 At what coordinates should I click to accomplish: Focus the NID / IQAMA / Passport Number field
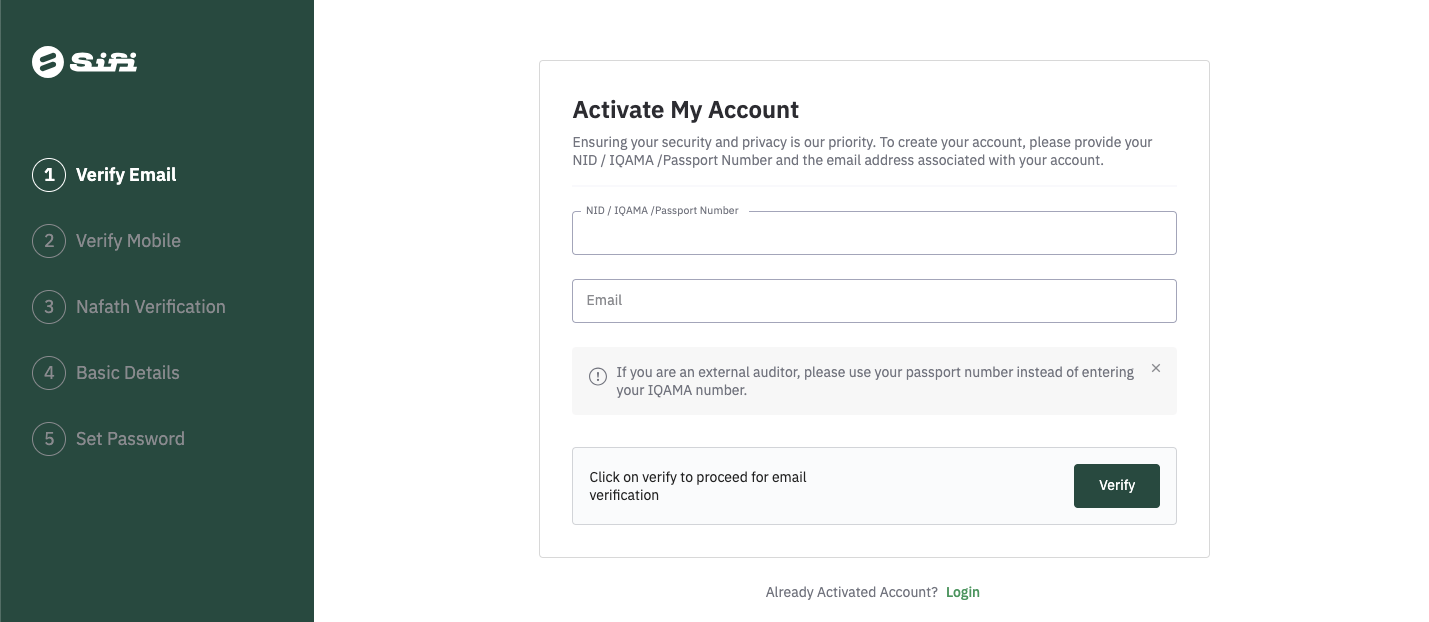[874, 234]
